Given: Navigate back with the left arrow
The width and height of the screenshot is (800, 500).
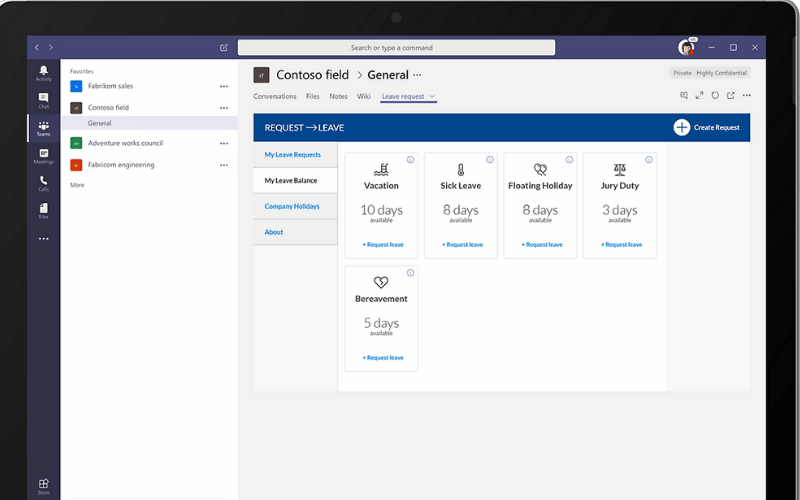Looking at the screenshot, I should pos(38,47).
